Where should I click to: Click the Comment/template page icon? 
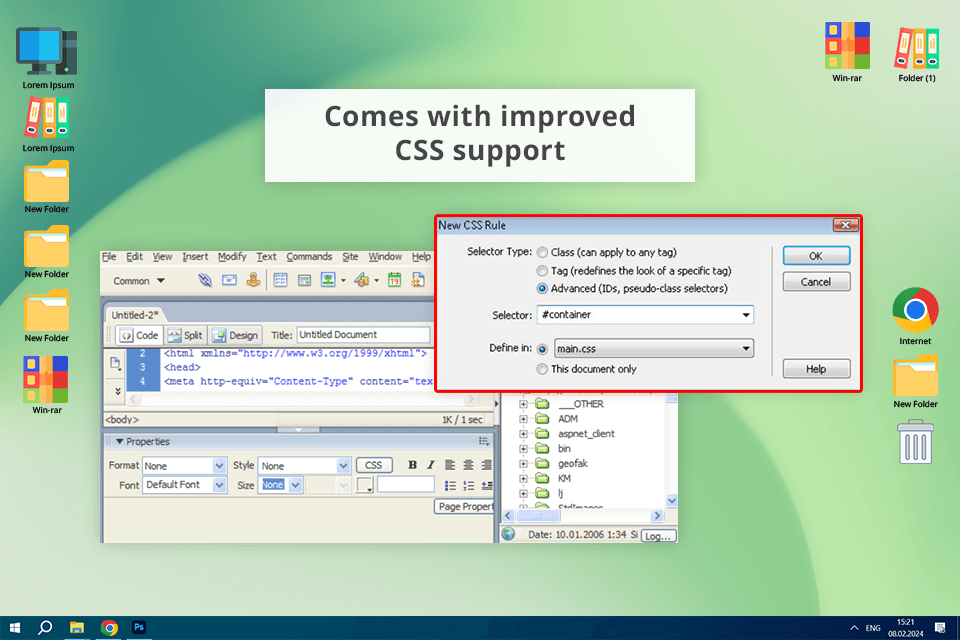(418, 280)
